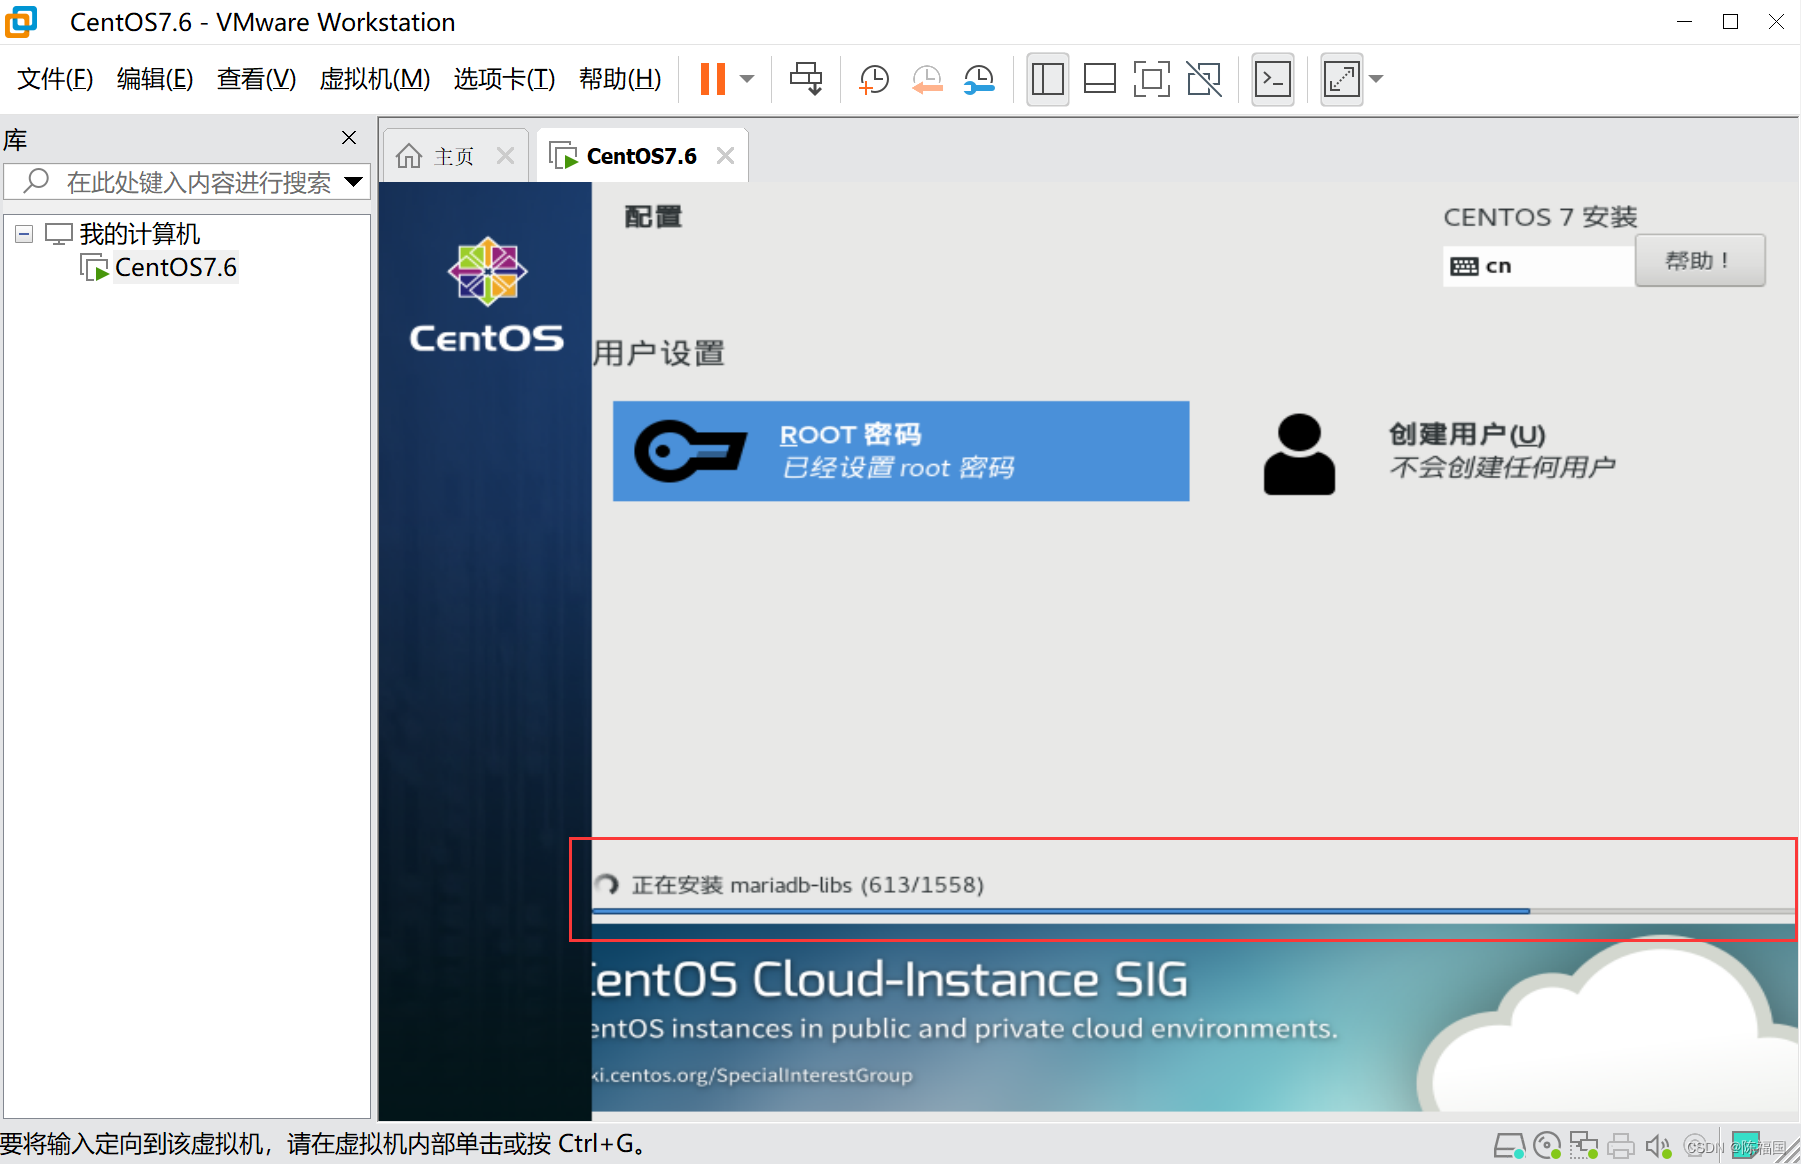Select CentOS7.6 in the library tree
The width and height of the screenshot is (1801, 1164).
point(176,268)
